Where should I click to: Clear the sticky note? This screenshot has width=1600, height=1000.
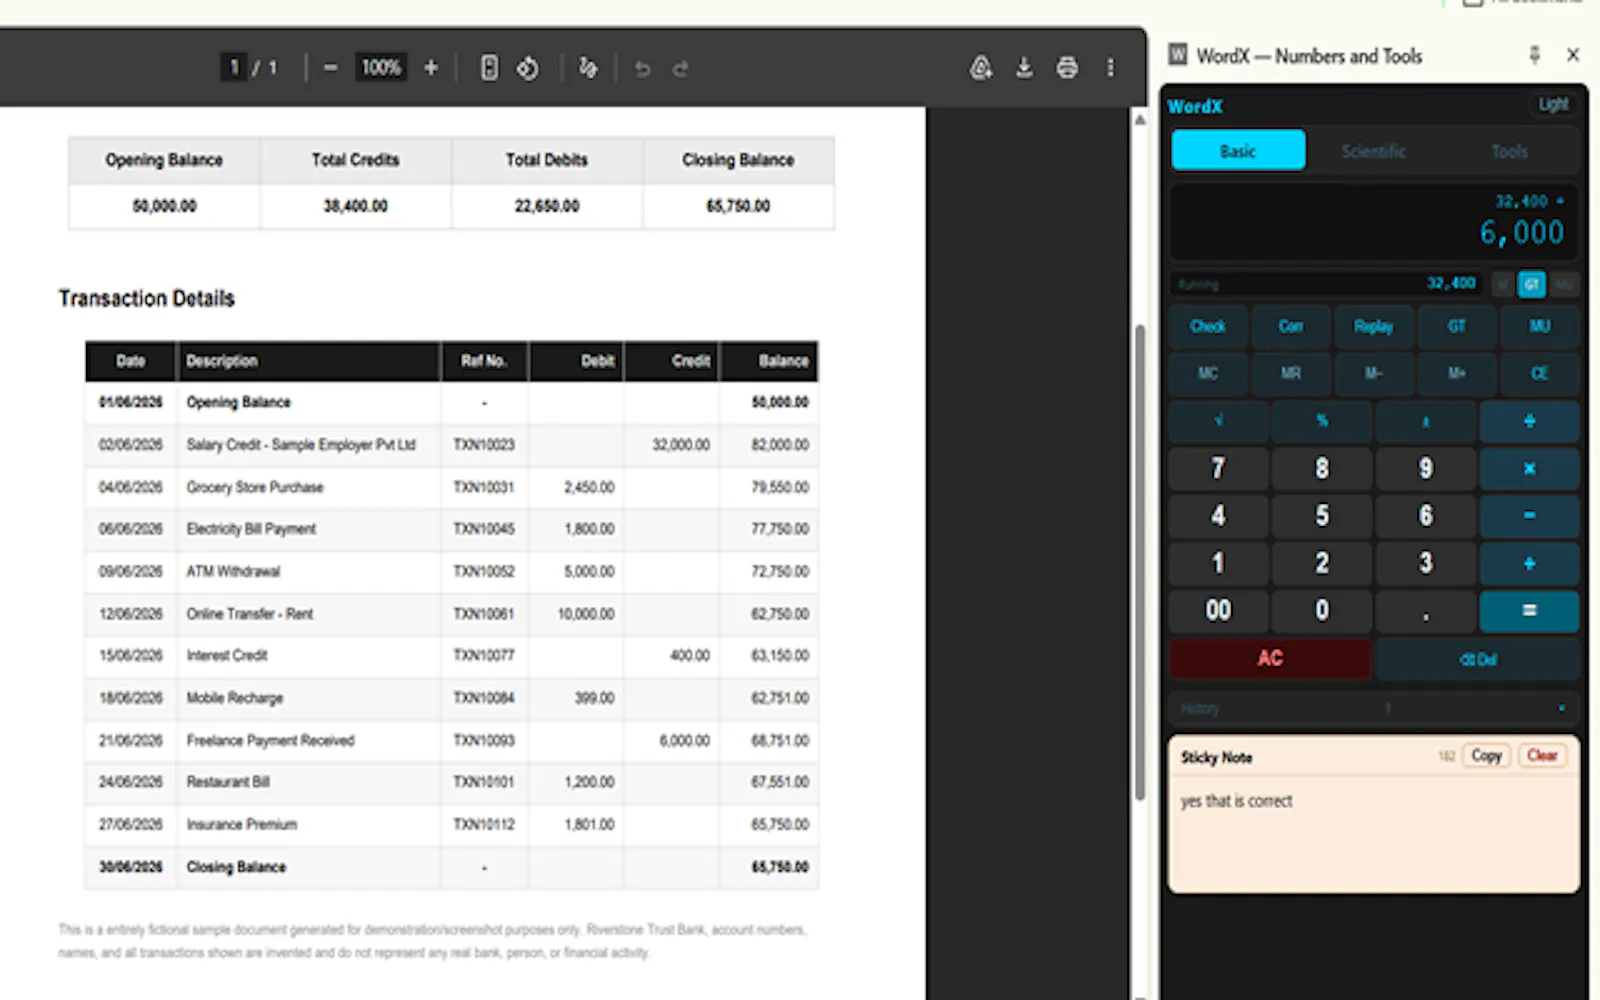(1542, 756)
